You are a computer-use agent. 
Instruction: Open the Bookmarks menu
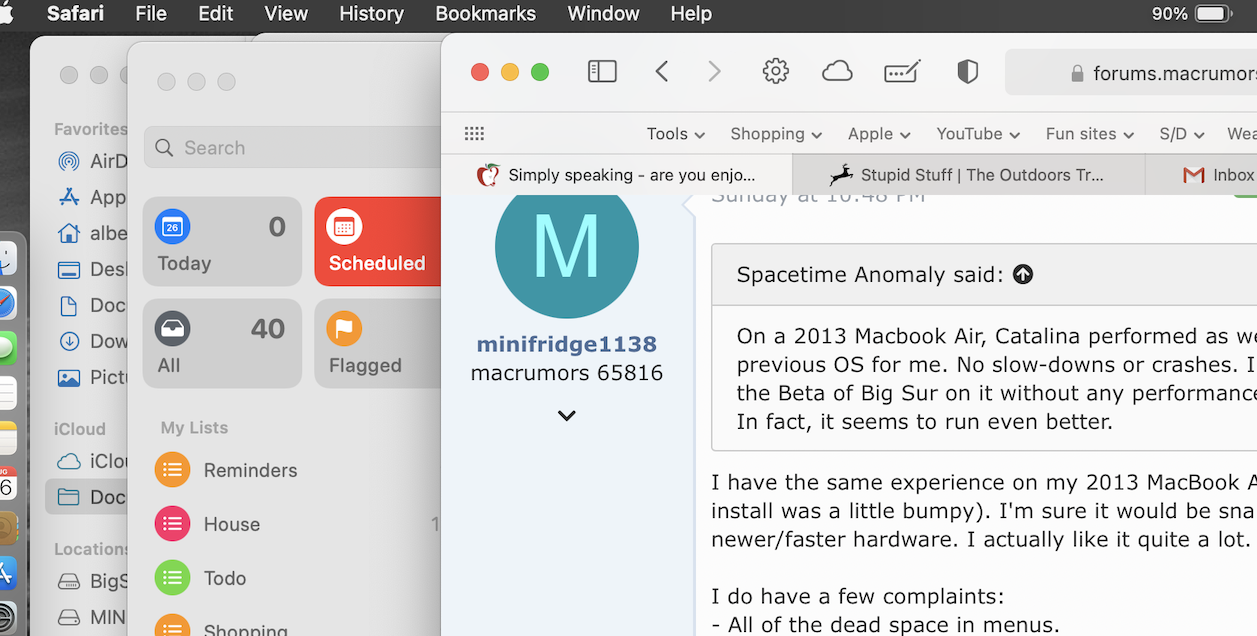pos(486,14)
